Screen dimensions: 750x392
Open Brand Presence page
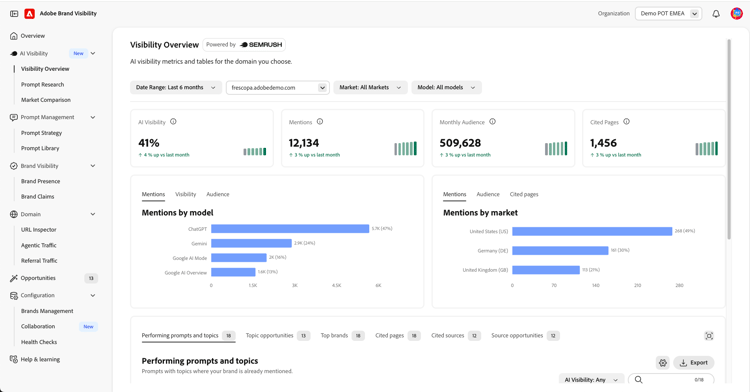click(x=41, y=181)
